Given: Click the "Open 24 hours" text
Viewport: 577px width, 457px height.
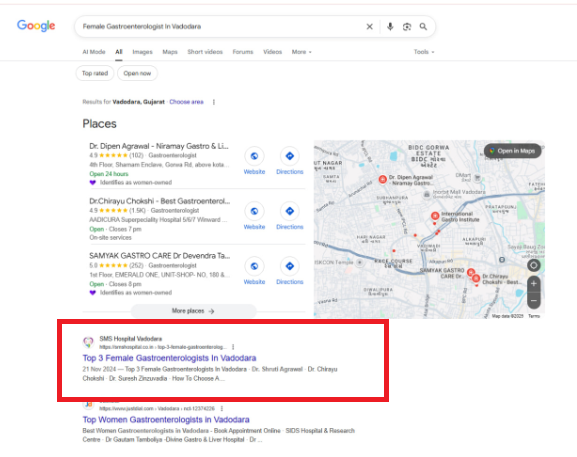Looking at the screenshot, I should [x=109, y=174].
